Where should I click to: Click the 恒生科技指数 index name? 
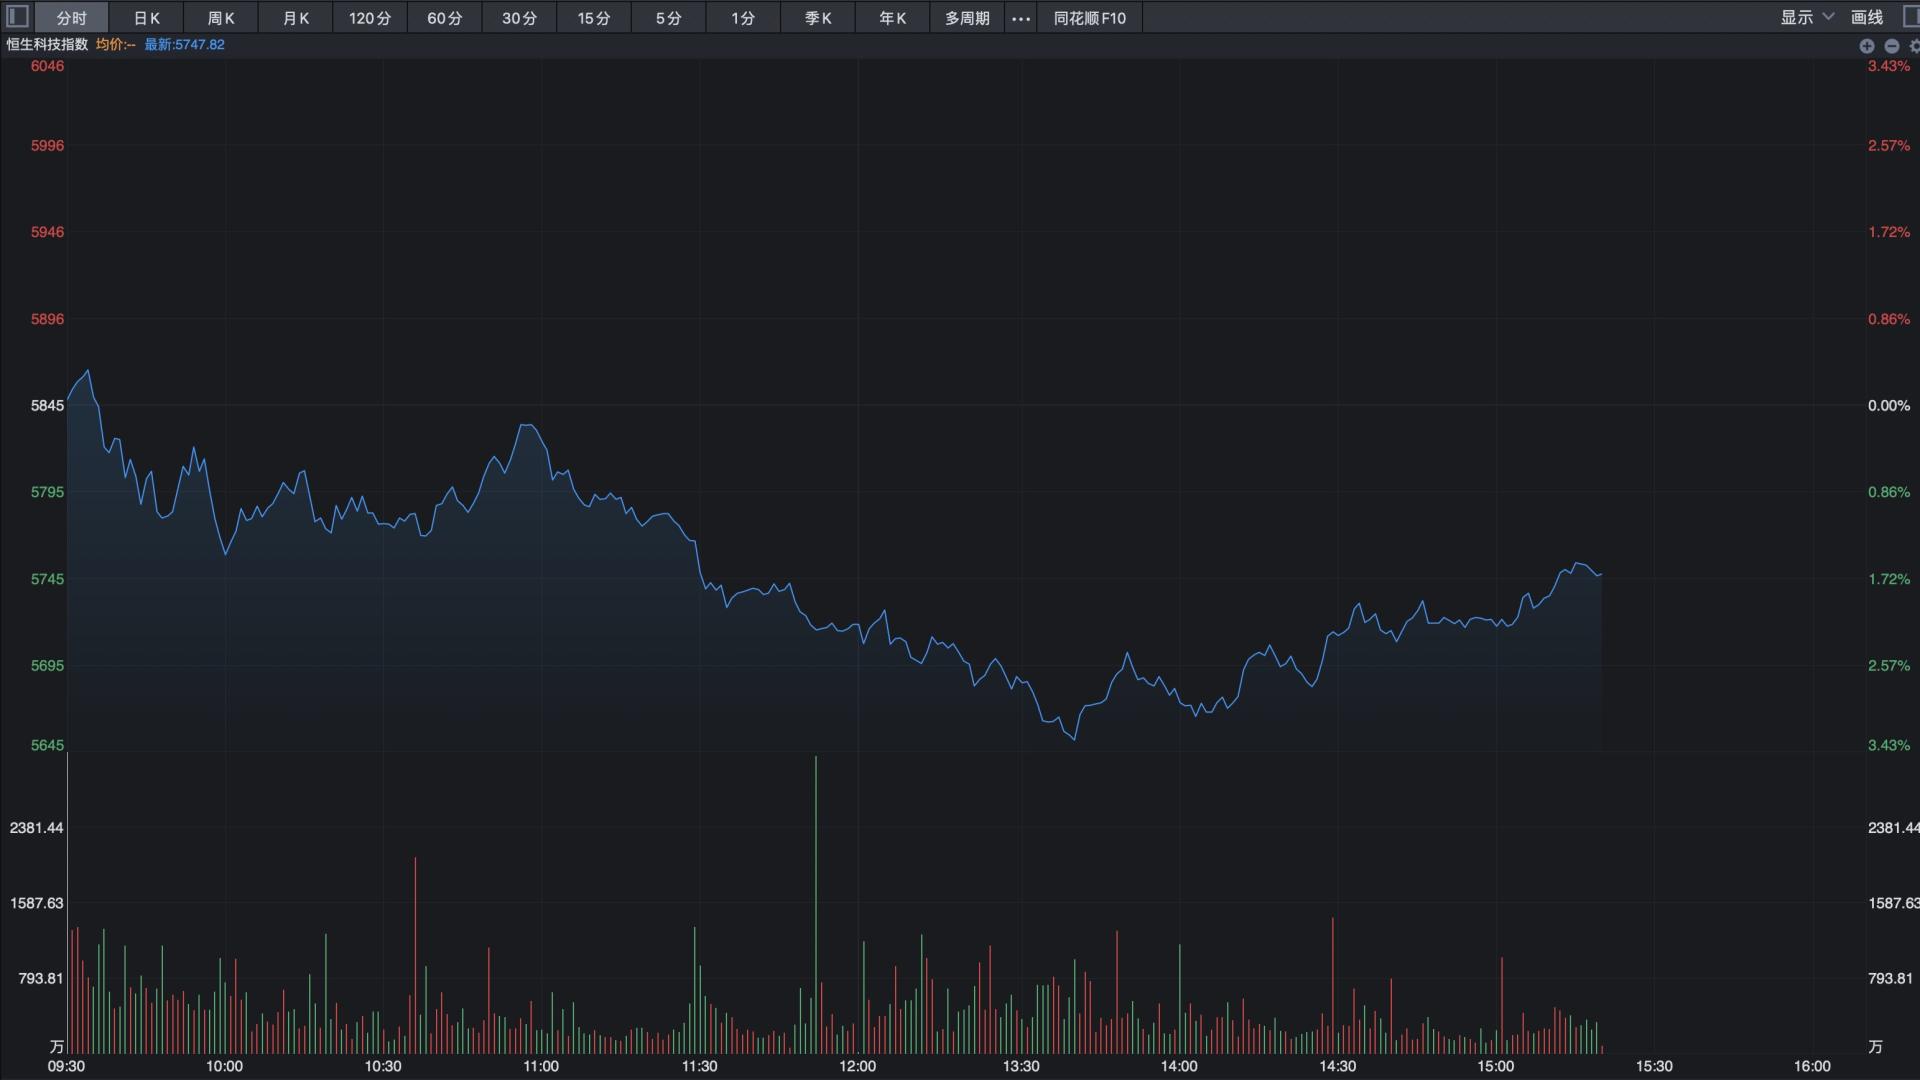(47, 45)
